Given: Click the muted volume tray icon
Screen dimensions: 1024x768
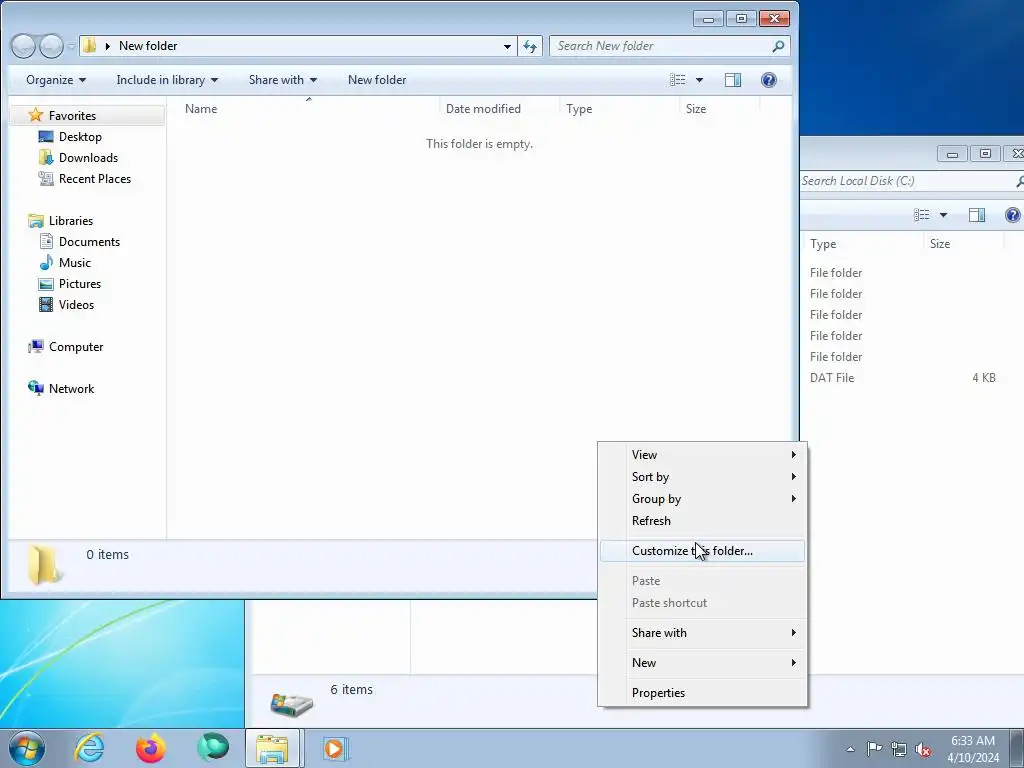Looking at the screenshot, I should tap(923, 748).
